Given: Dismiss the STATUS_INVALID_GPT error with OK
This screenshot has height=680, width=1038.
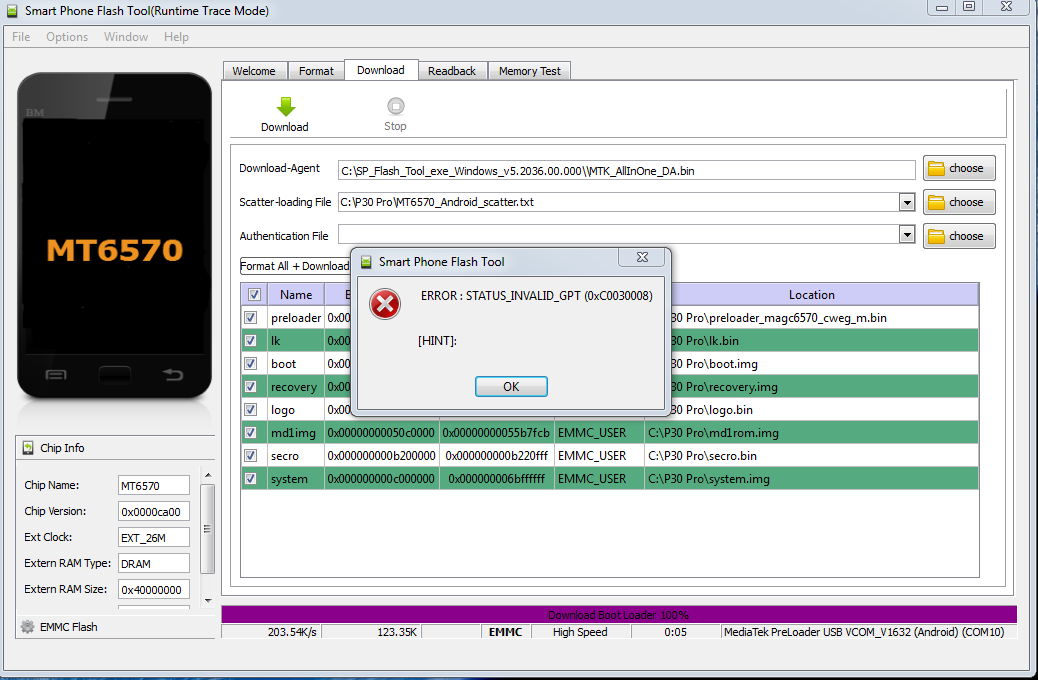Looking at the screenshot, I should point(511,386).
